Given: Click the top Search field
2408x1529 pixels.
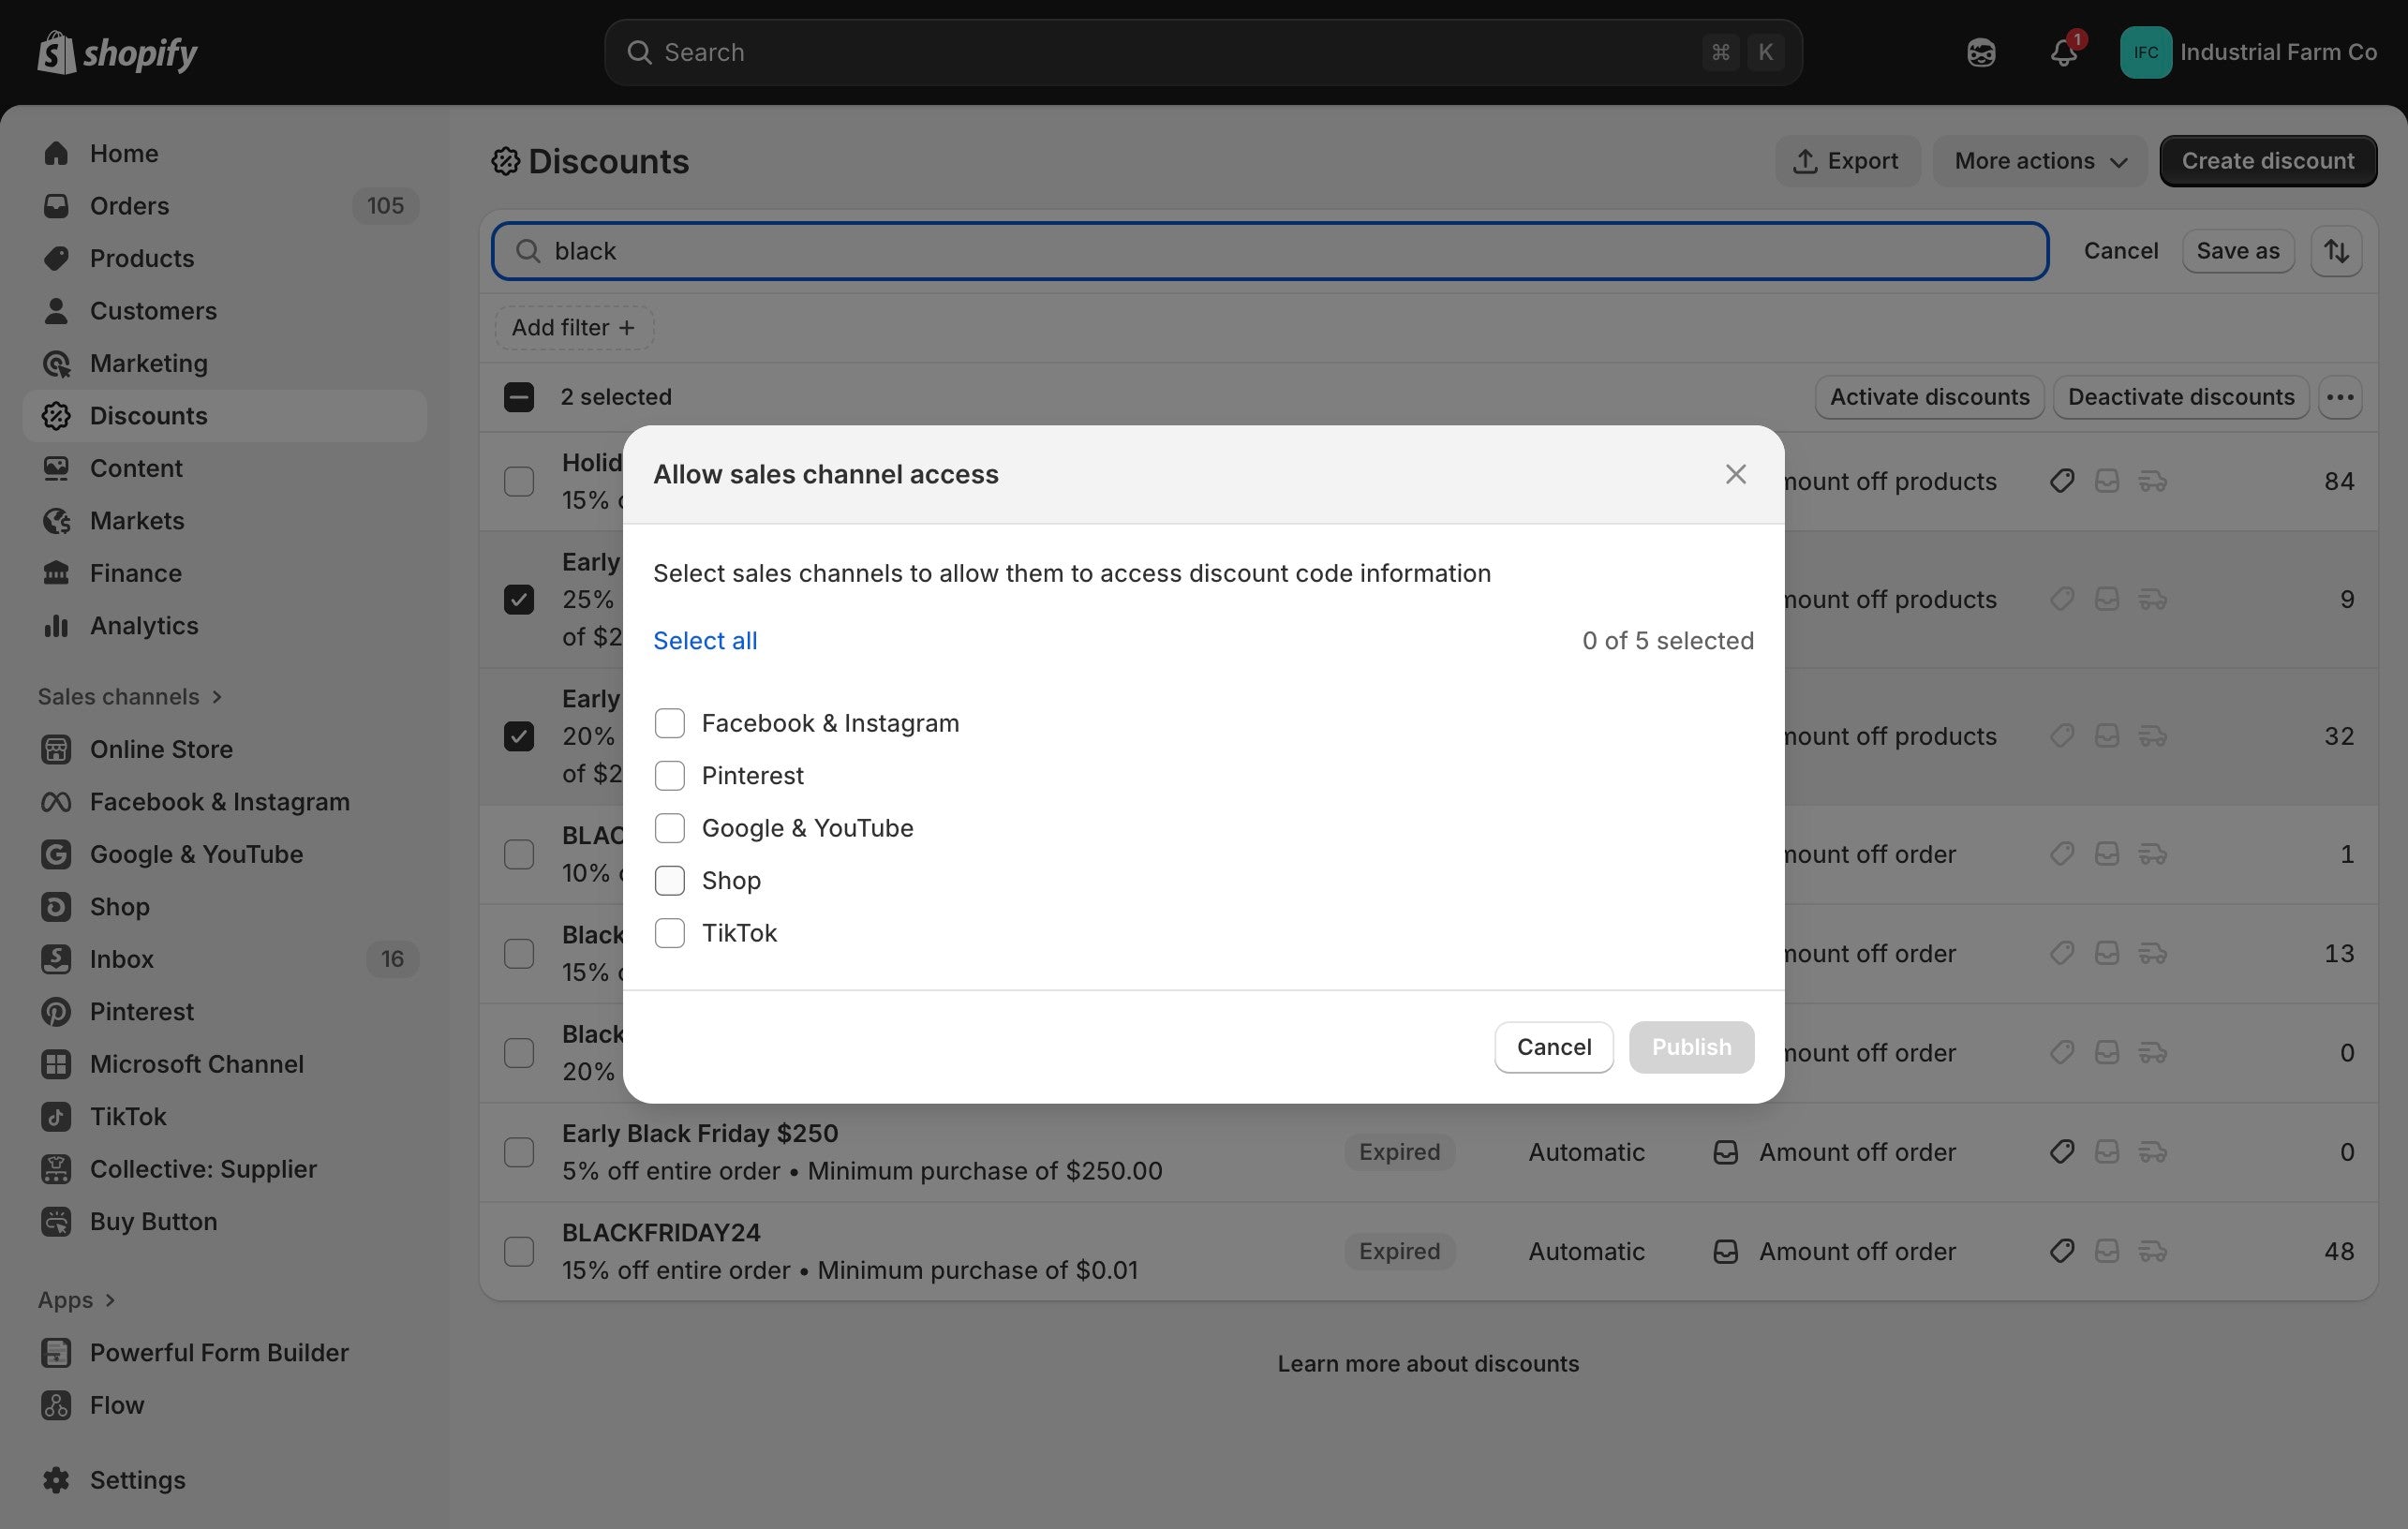Looking at the screenshot, I should pyautogui.click(x=1180, y=52).
